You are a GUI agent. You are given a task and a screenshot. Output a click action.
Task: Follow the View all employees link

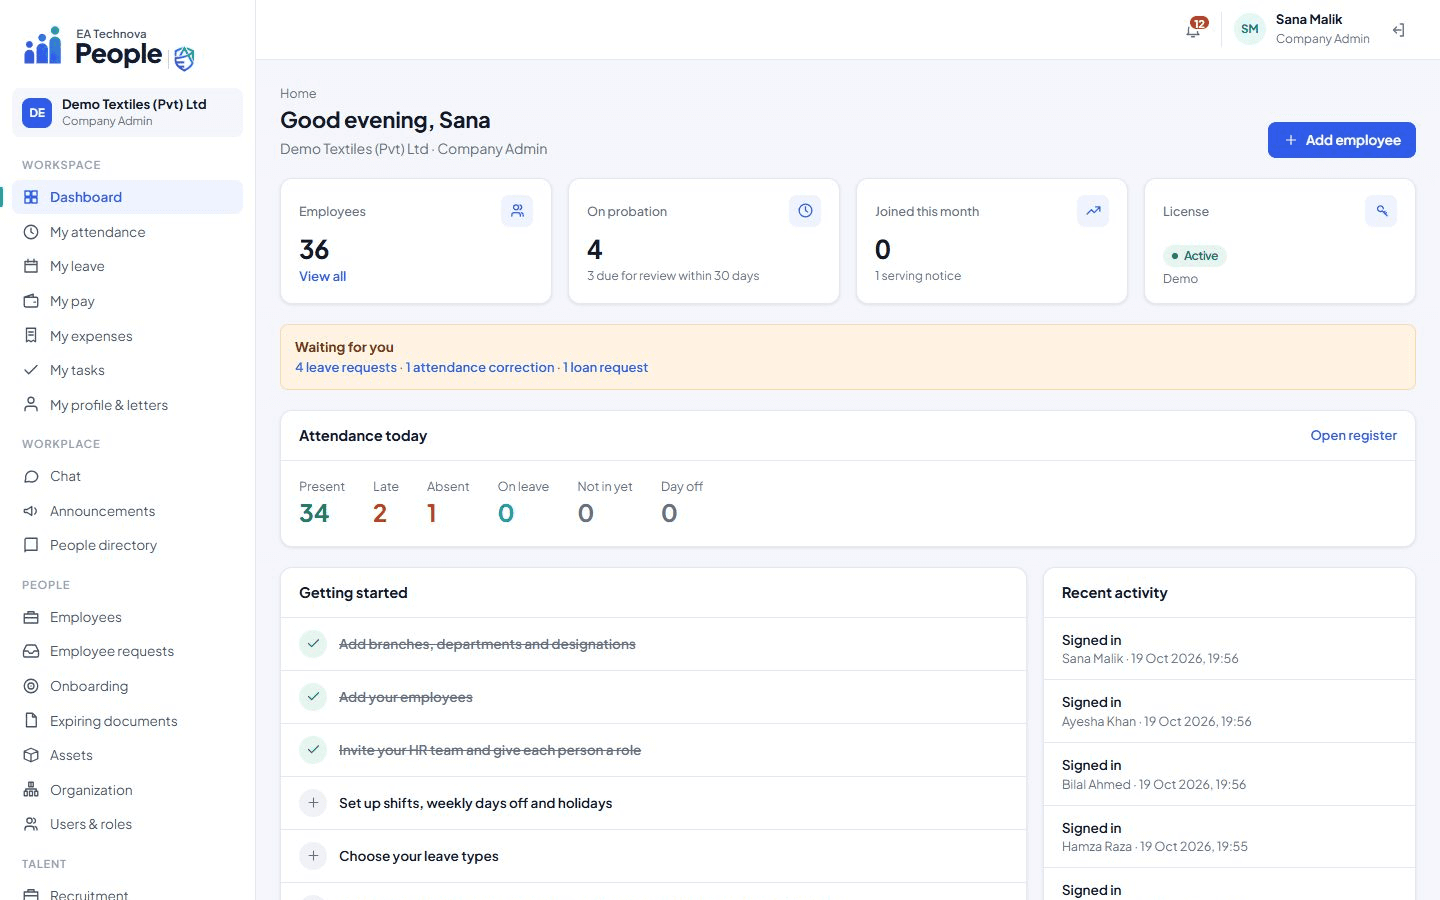coord(322,276)
